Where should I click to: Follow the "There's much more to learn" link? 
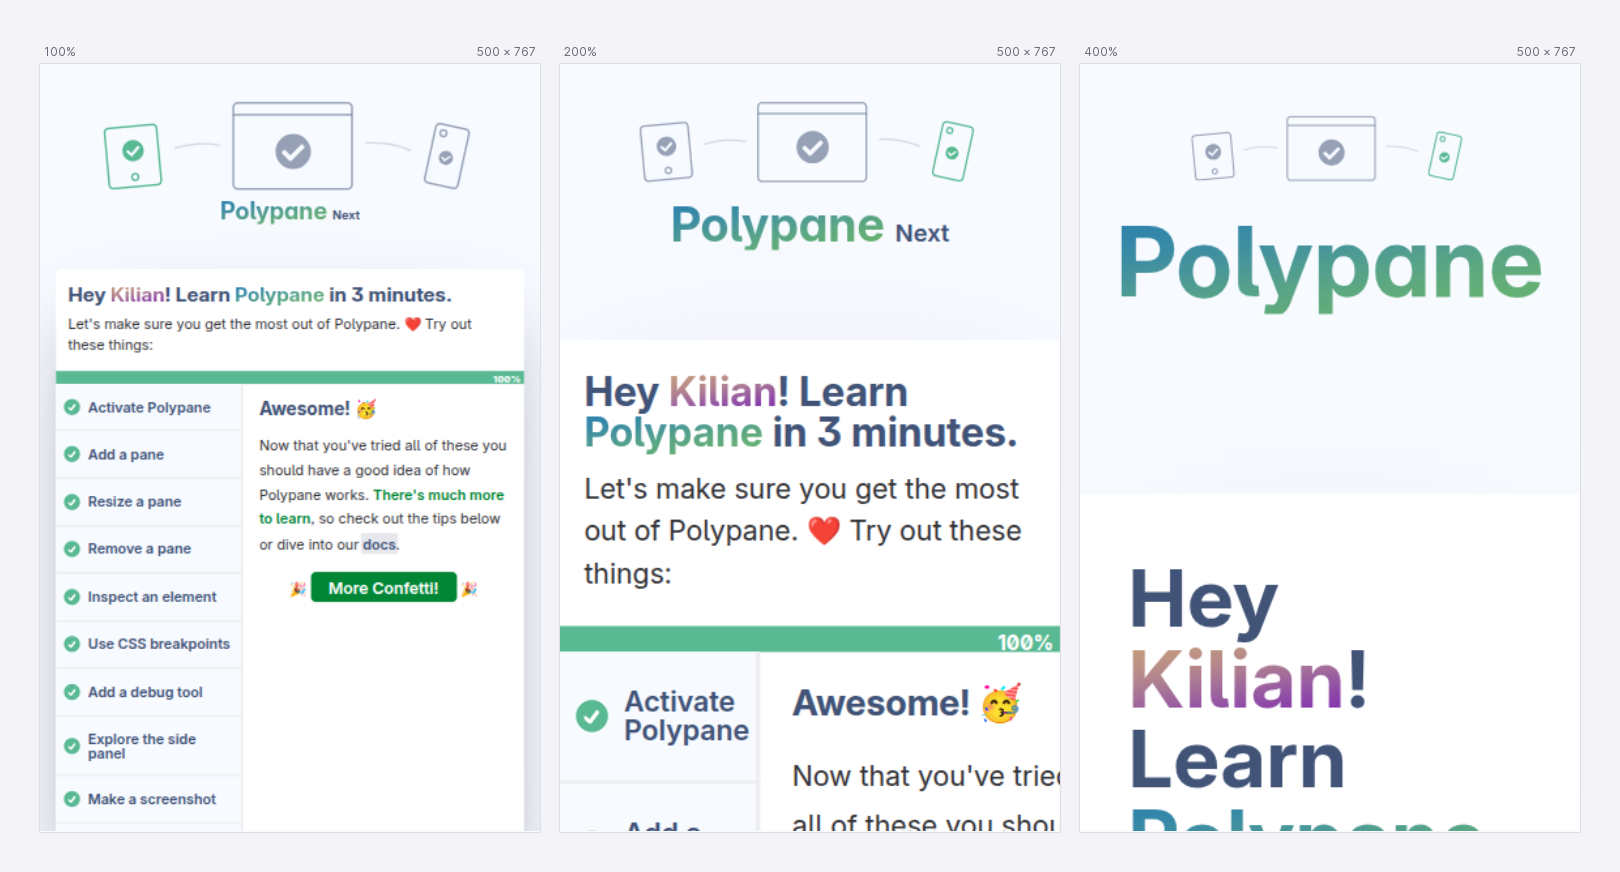point(381,507)
